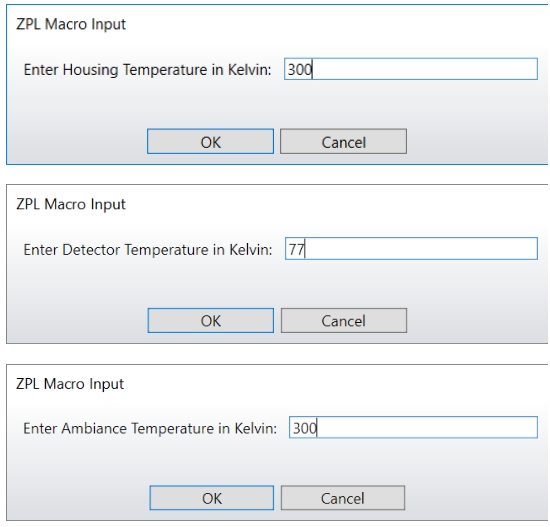Click empty space inside the Ambiance Temperature box

426,427
